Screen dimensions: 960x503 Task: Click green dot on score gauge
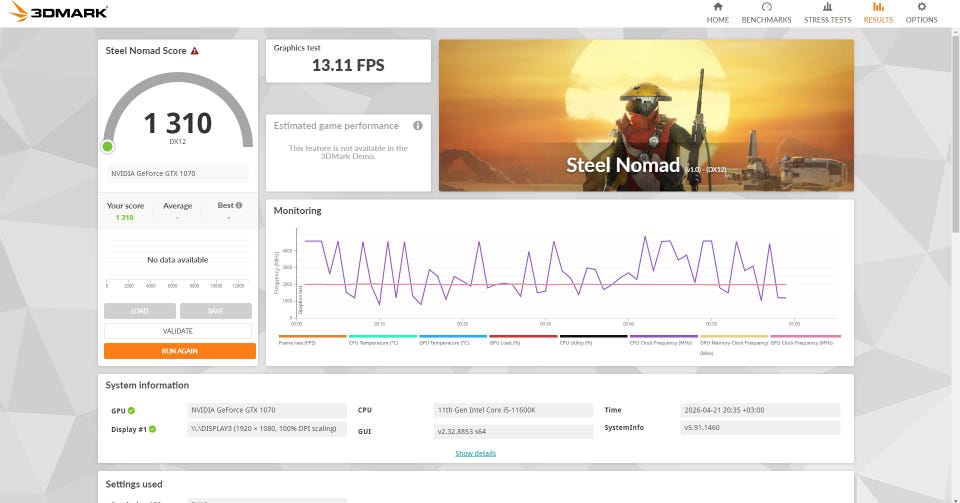coord(108,146)
